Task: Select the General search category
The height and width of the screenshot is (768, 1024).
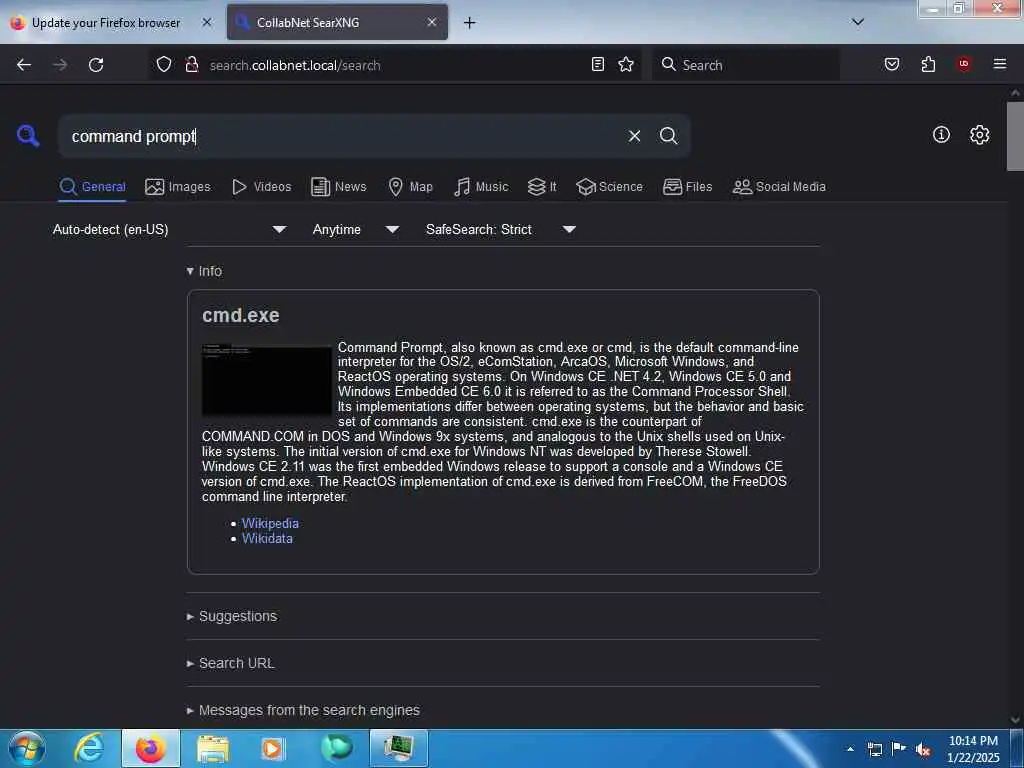Action: pos(92,187)
